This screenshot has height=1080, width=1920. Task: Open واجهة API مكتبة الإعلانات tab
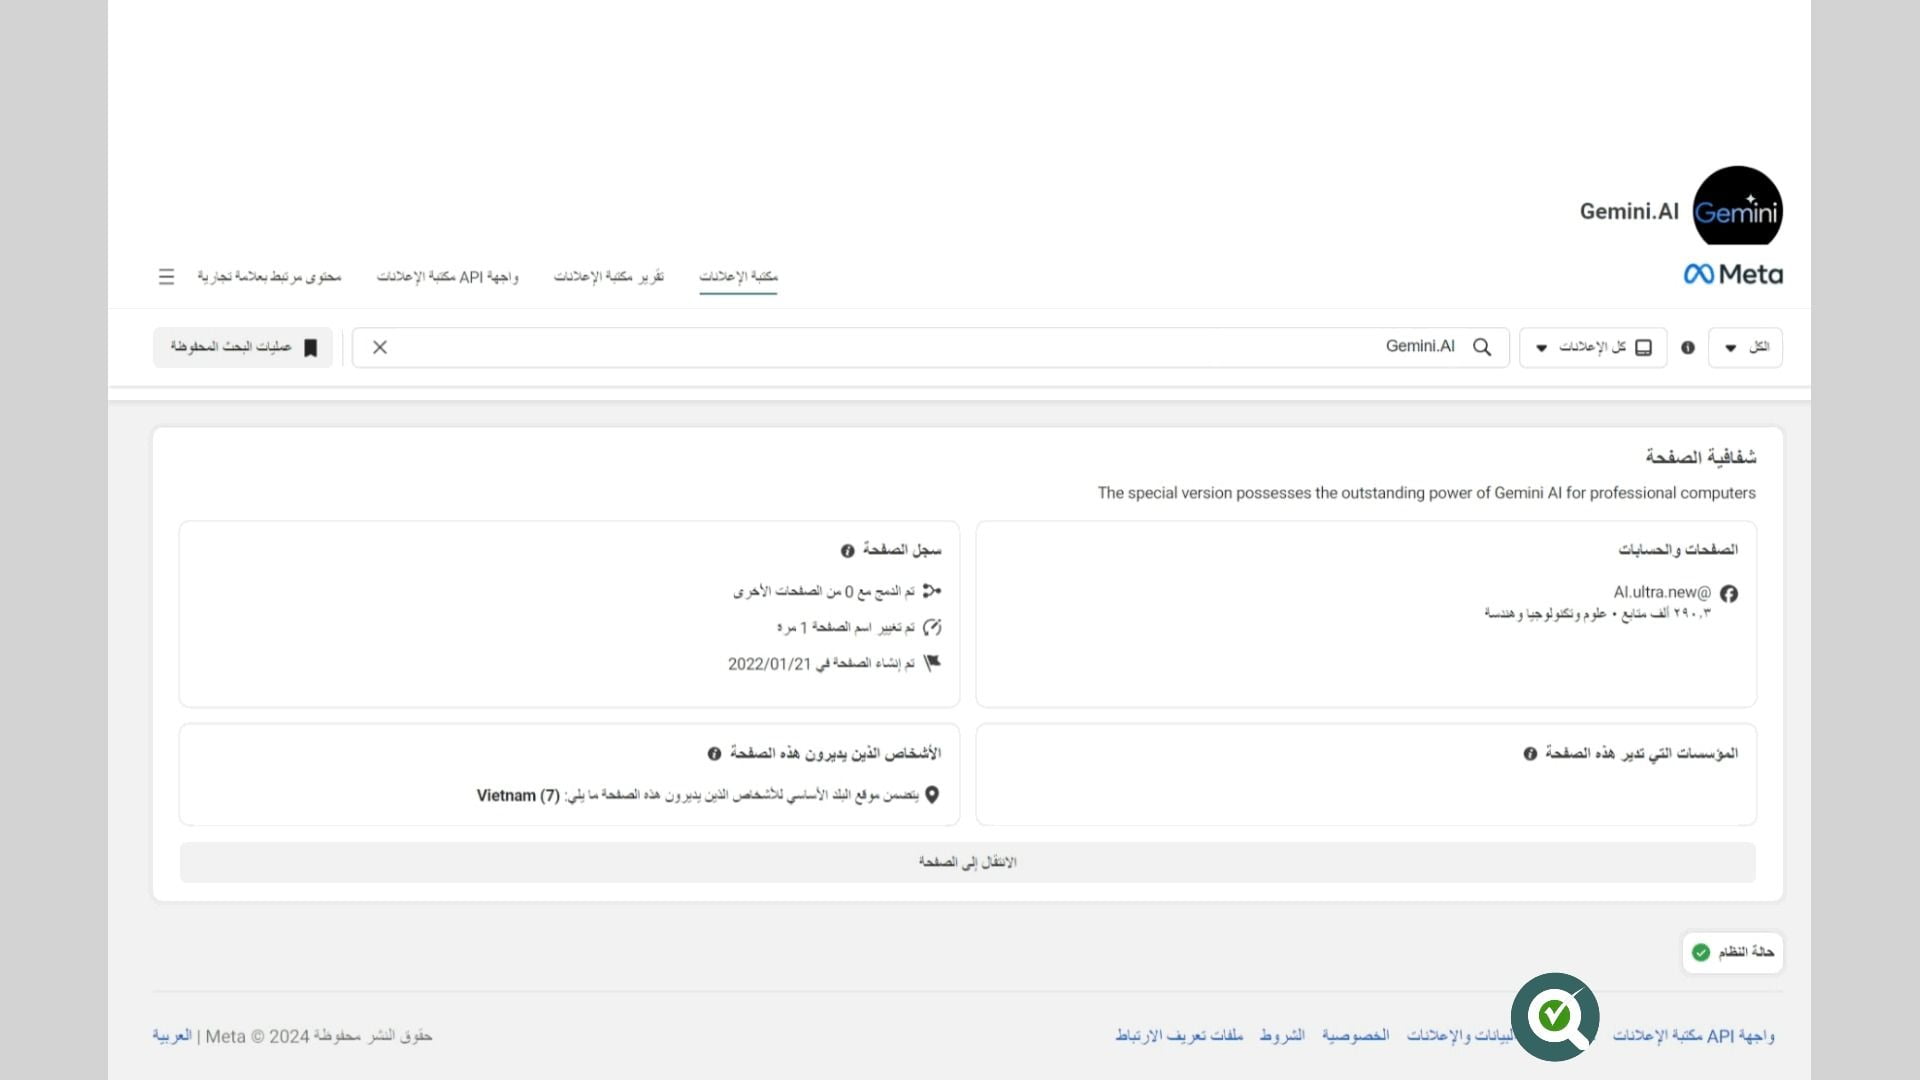[x=447, y=276]
